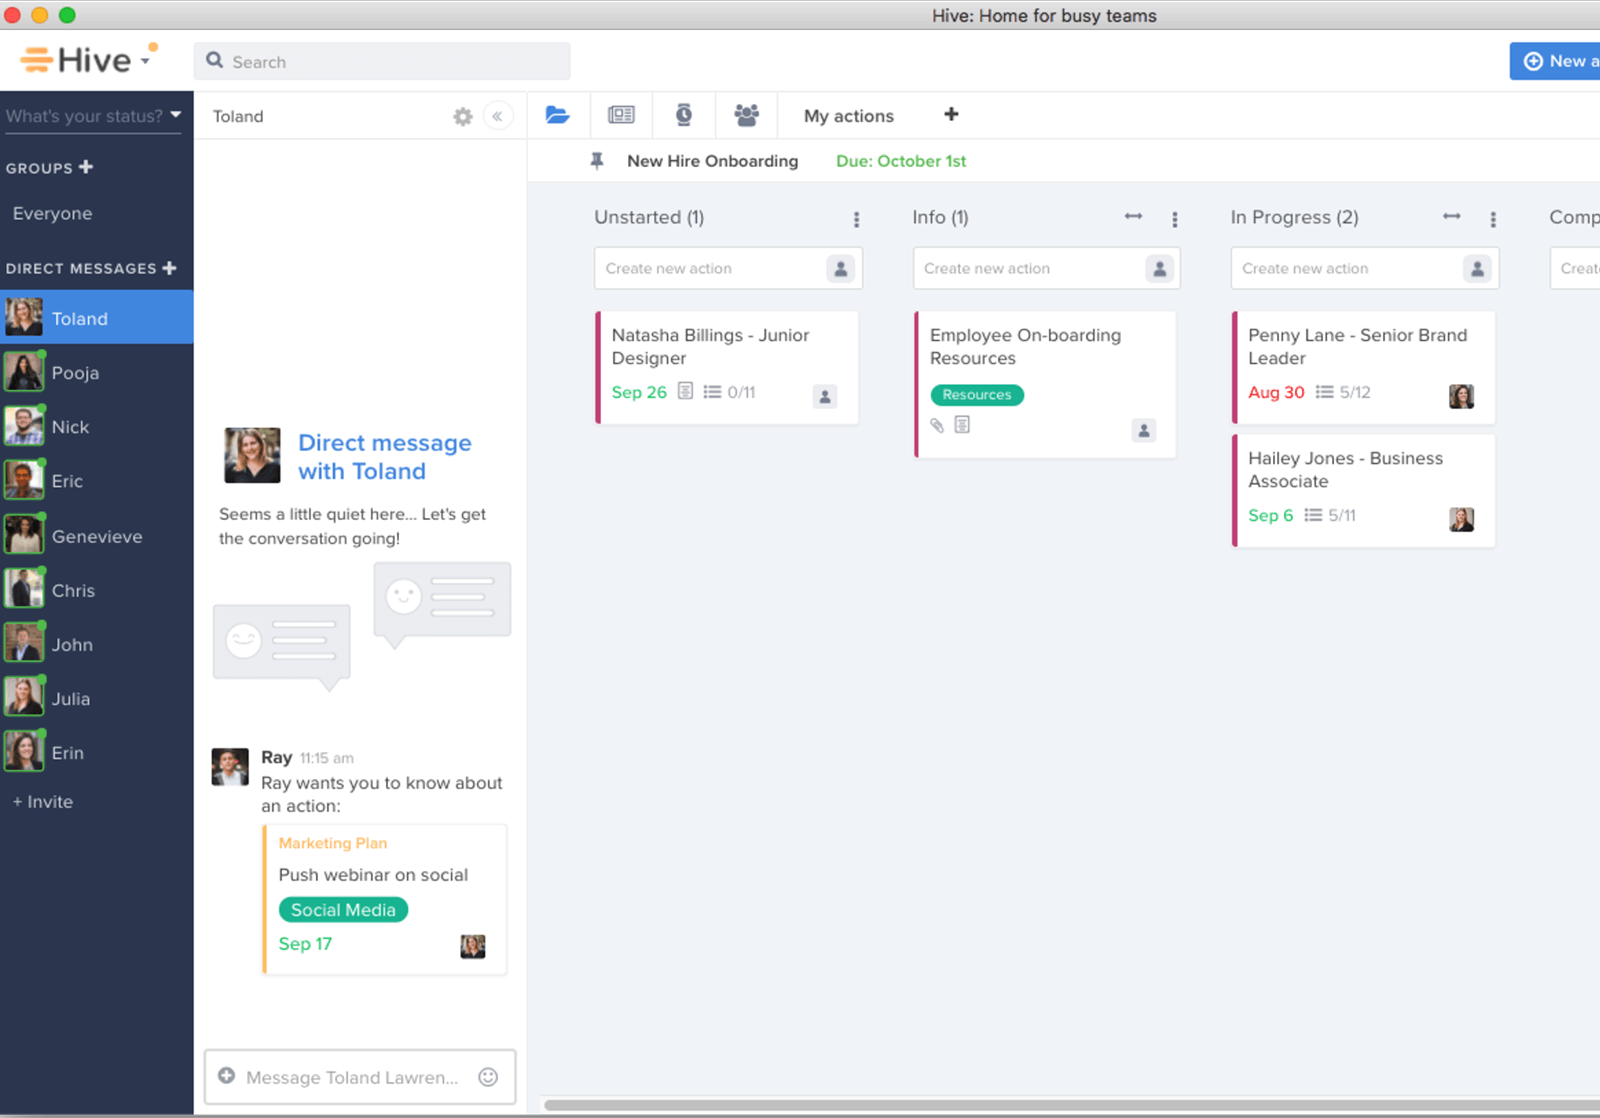
Task: Click assignee avatar on Penny Lane card
Action: point(1461,396)
